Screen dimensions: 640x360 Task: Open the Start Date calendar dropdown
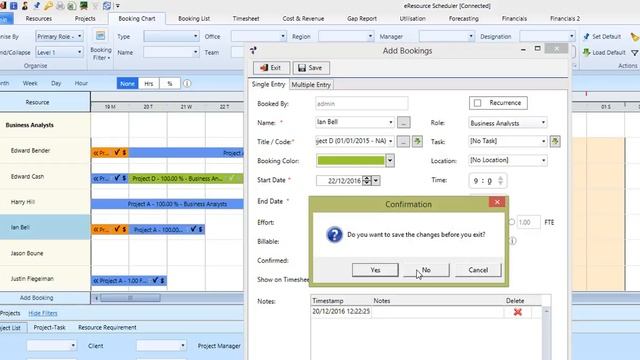click(x=376, y=180)
